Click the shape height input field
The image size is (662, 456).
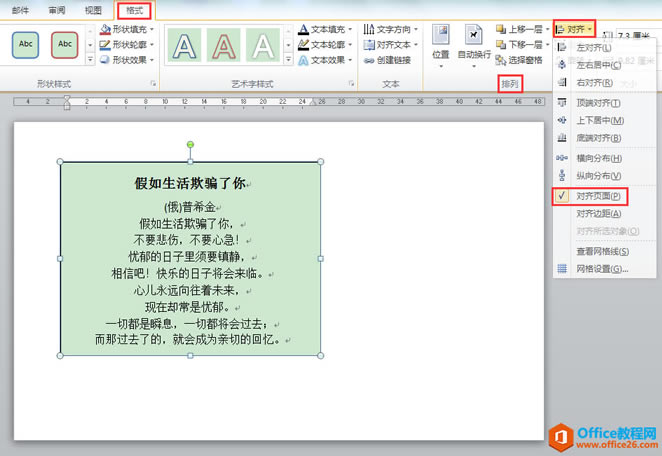tap(637, 35)
